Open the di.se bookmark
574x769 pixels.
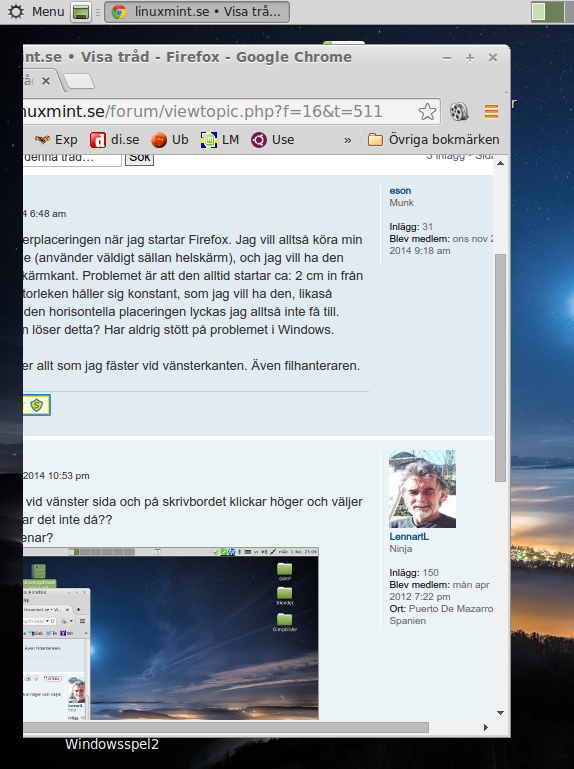click(115, 140)
